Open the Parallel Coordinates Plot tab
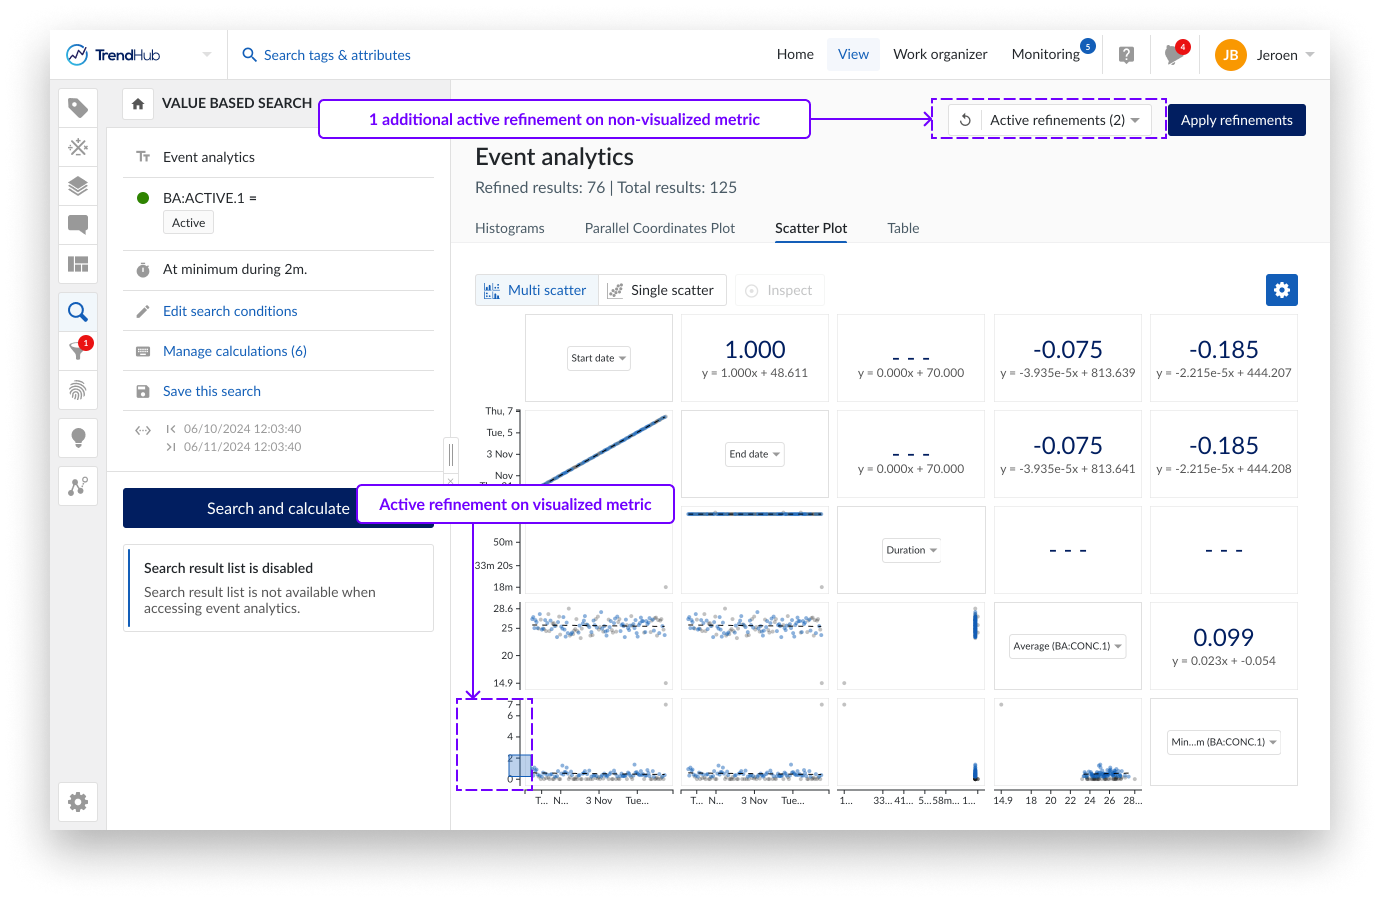The width and height of the screenshot is (1380, 900). (x=659, y=228)
